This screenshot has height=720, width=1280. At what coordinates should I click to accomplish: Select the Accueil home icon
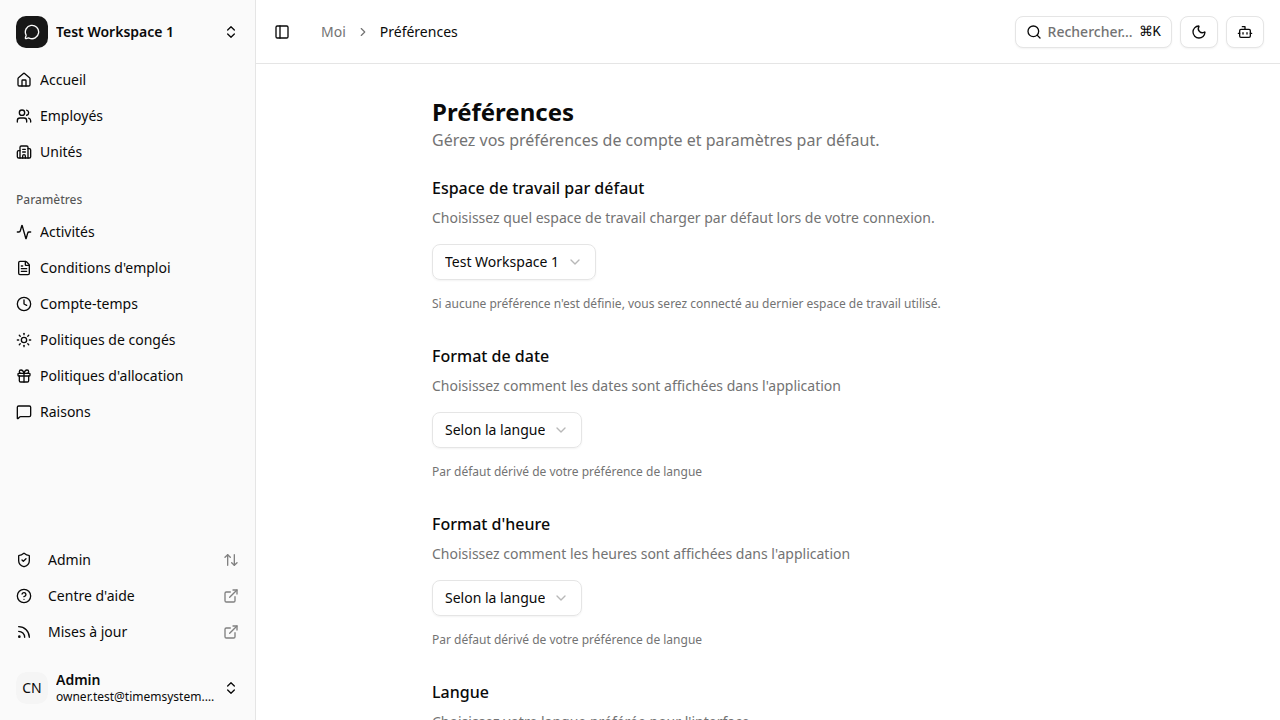[x=23, y=79]
